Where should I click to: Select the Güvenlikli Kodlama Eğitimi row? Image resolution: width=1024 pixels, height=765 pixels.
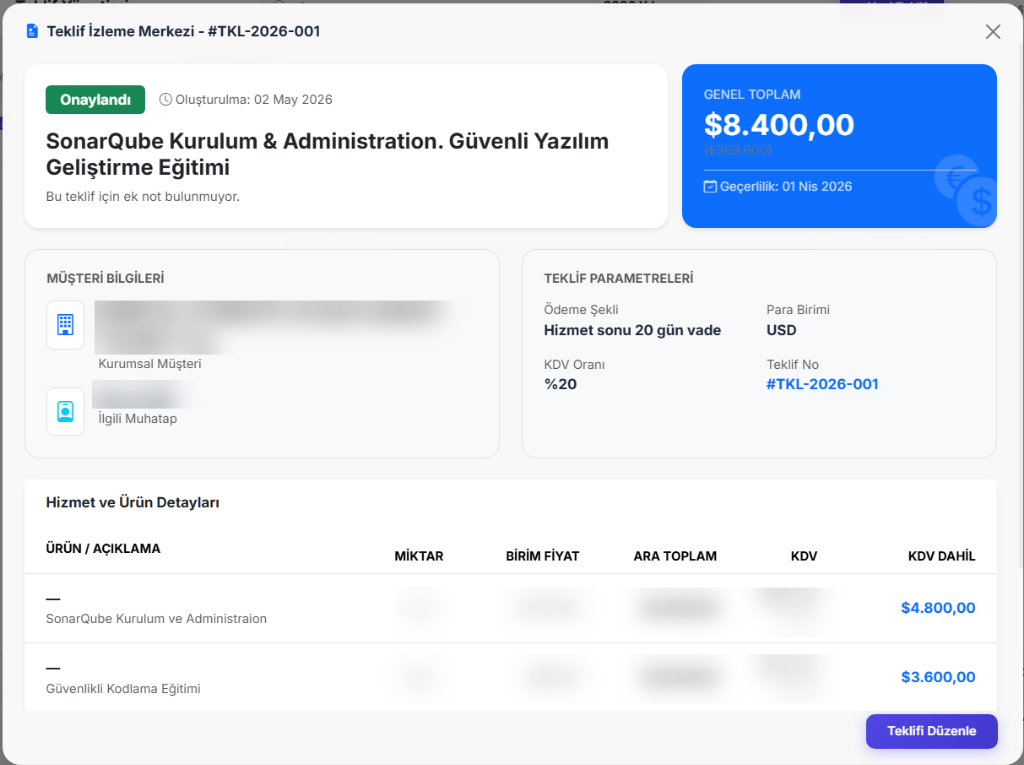pos(511,677)
